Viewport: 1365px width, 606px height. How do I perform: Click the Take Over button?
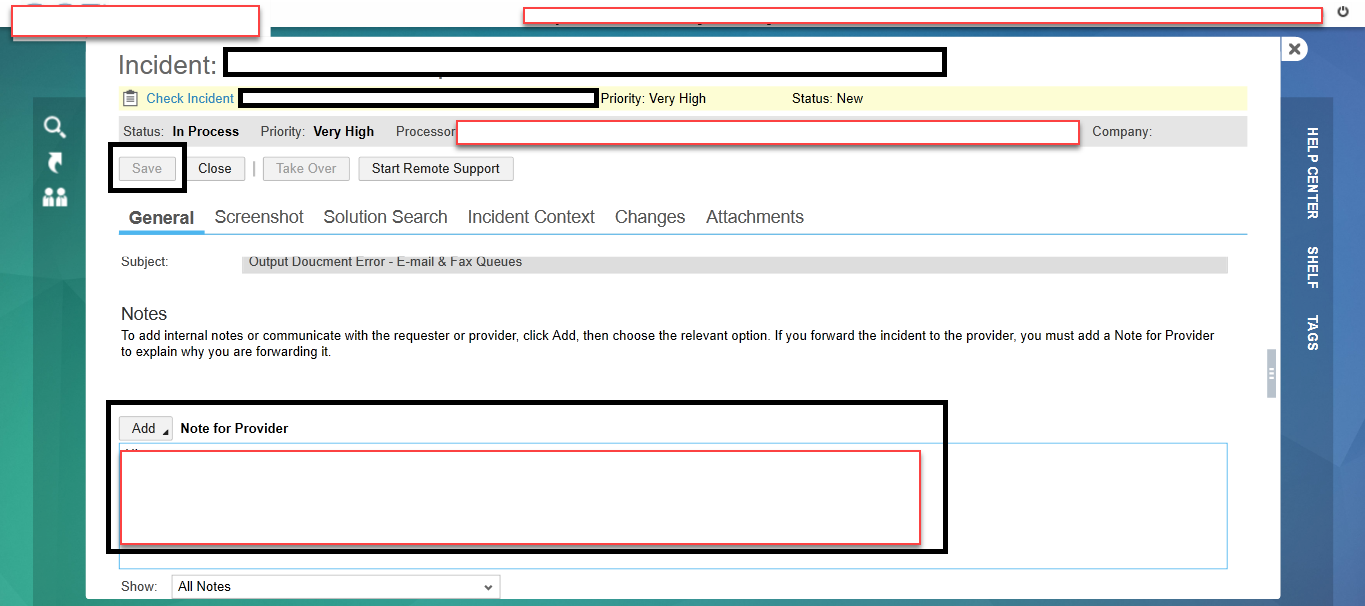[306, 168]
